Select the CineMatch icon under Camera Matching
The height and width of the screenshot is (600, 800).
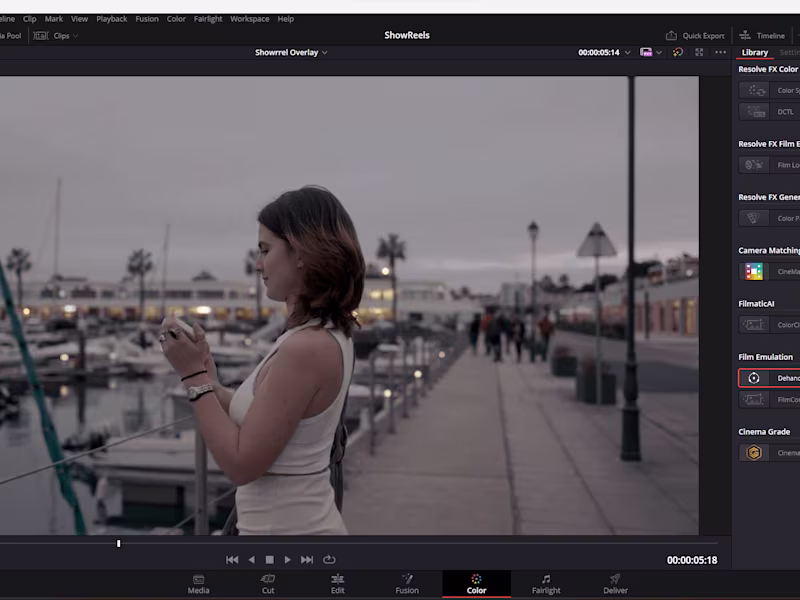753,271
